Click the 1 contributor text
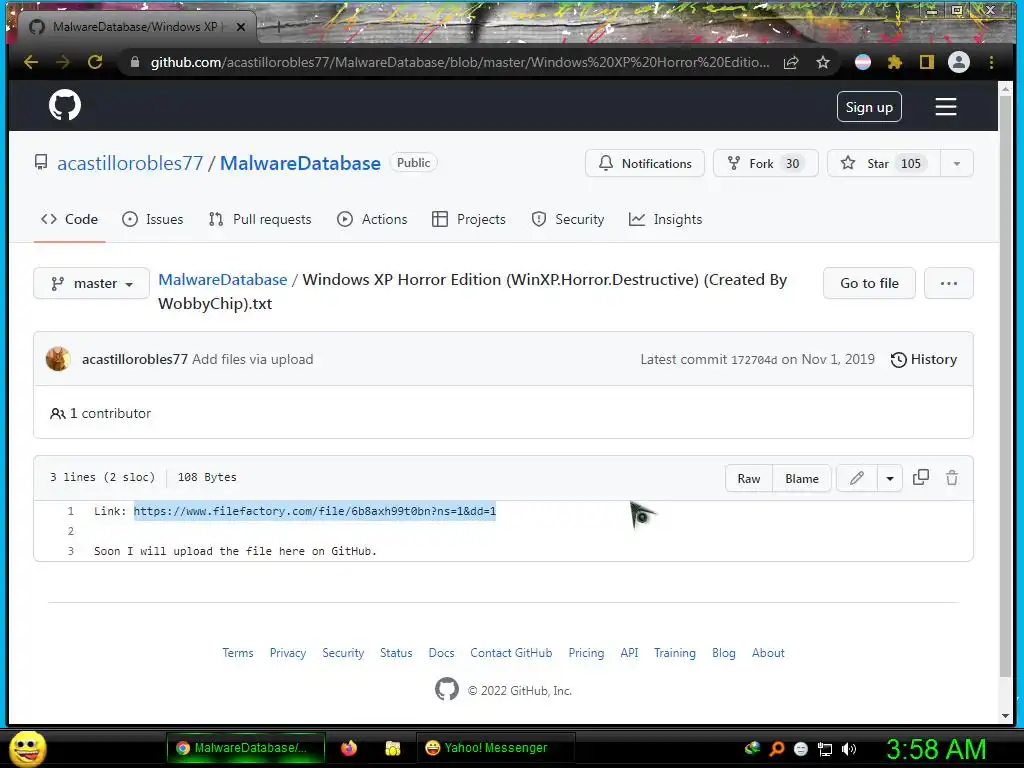This screenshot has width=1024, height=768. click(110, 413)
